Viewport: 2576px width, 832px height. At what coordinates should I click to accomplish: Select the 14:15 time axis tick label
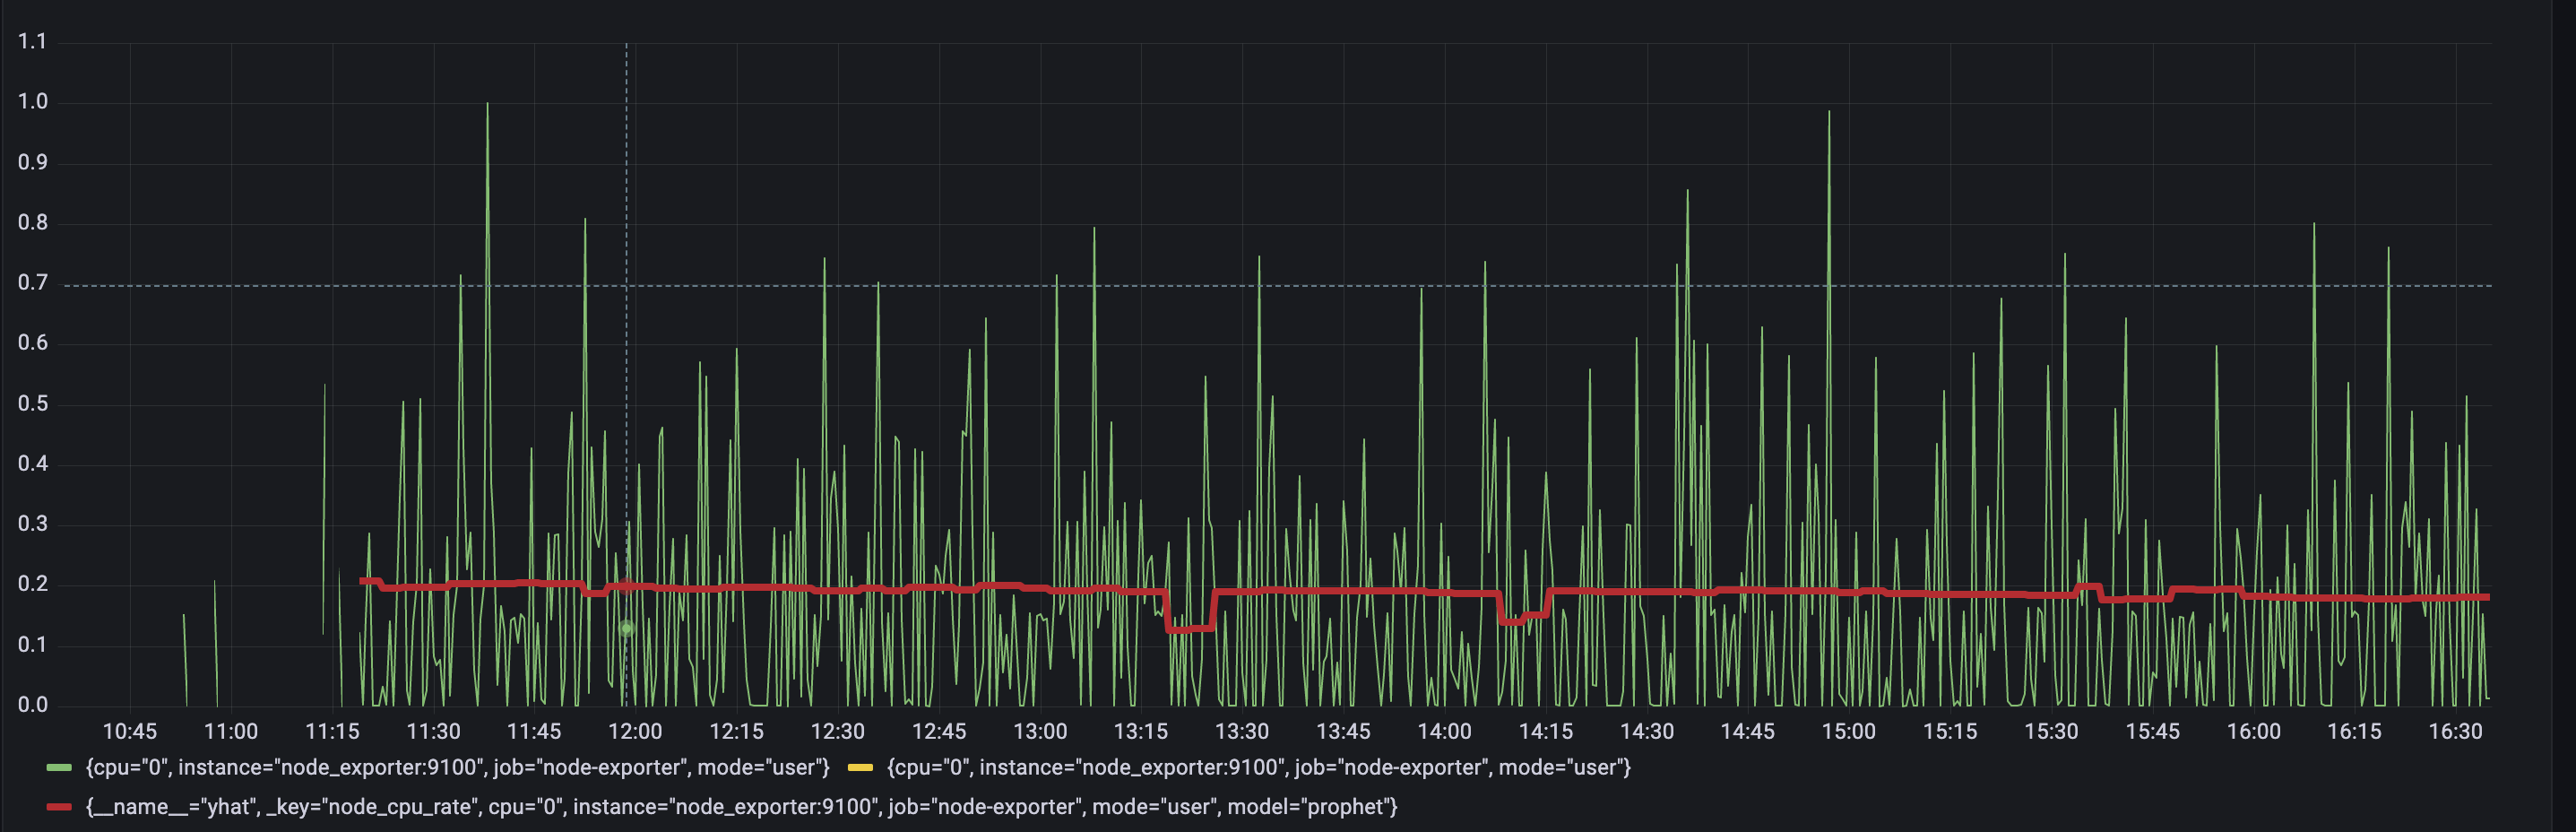1545,731
